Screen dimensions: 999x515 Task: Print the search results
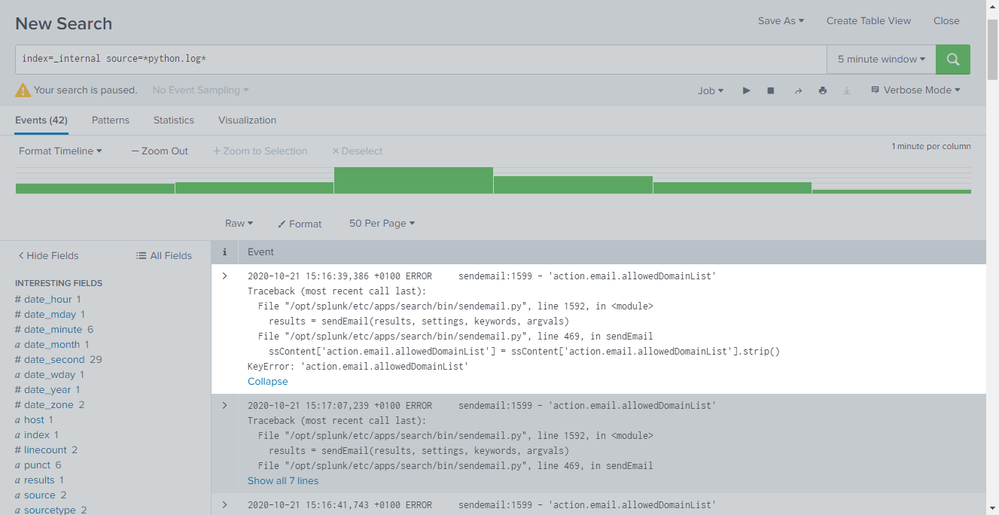coord(822,91)
